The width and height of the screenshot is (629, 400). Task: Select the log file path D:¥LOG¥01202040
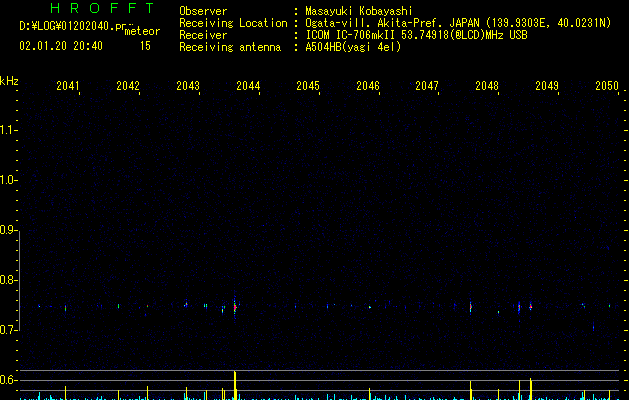click(x=74, y=26)
